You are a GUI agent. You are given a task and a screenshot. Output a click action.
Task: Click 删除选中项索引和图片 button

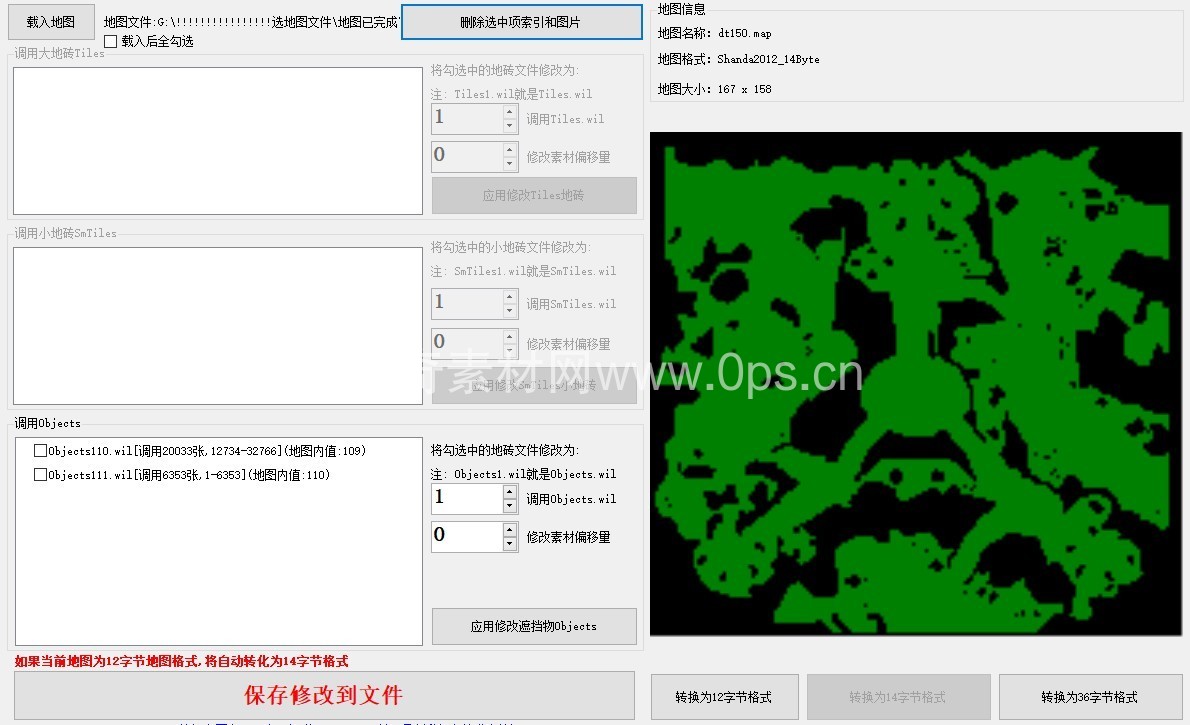pyautogui.click(x=521, y=22)
